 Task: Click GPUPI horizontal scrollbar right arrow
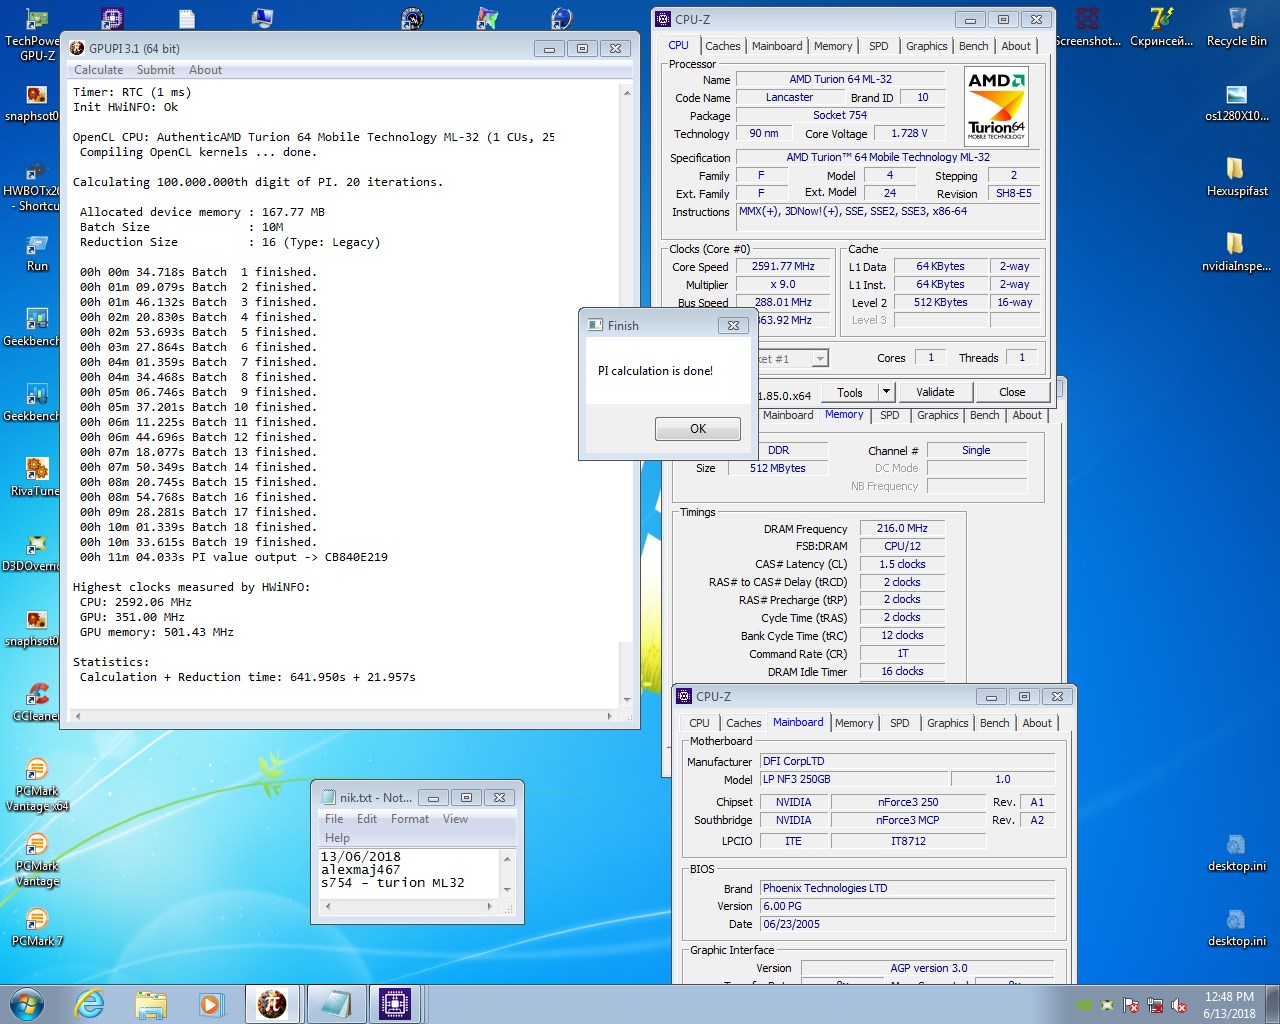pos(609,716)
